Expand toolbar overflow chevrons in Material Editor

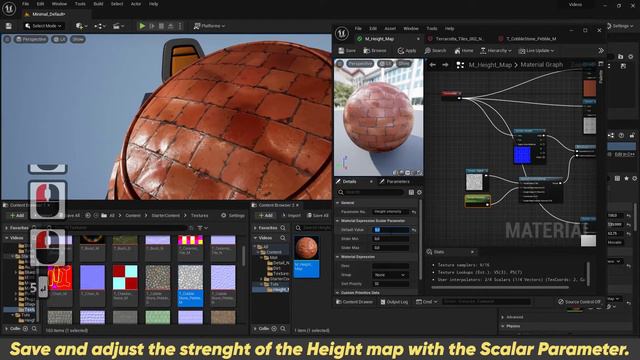pos(601,51)
